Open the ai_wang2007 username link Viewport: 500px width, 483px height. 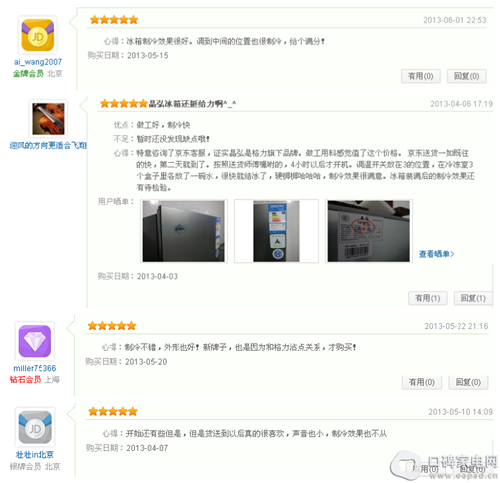(38, 62)
